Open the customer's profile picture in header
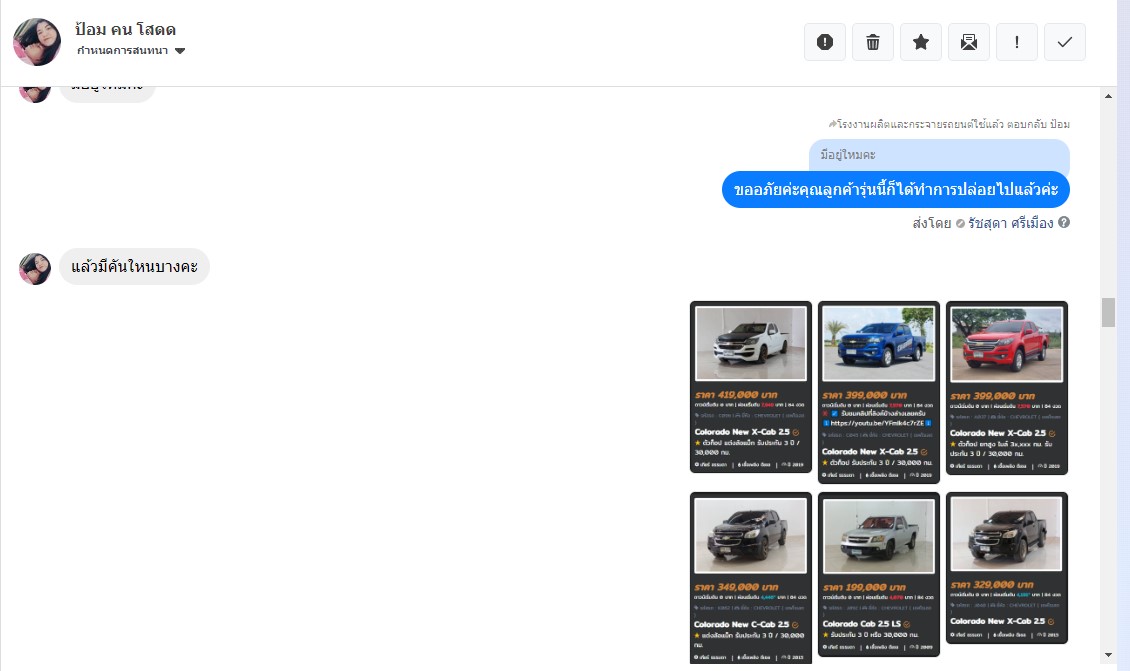Screen dimensions: 1130x671 tap(36, 42)
